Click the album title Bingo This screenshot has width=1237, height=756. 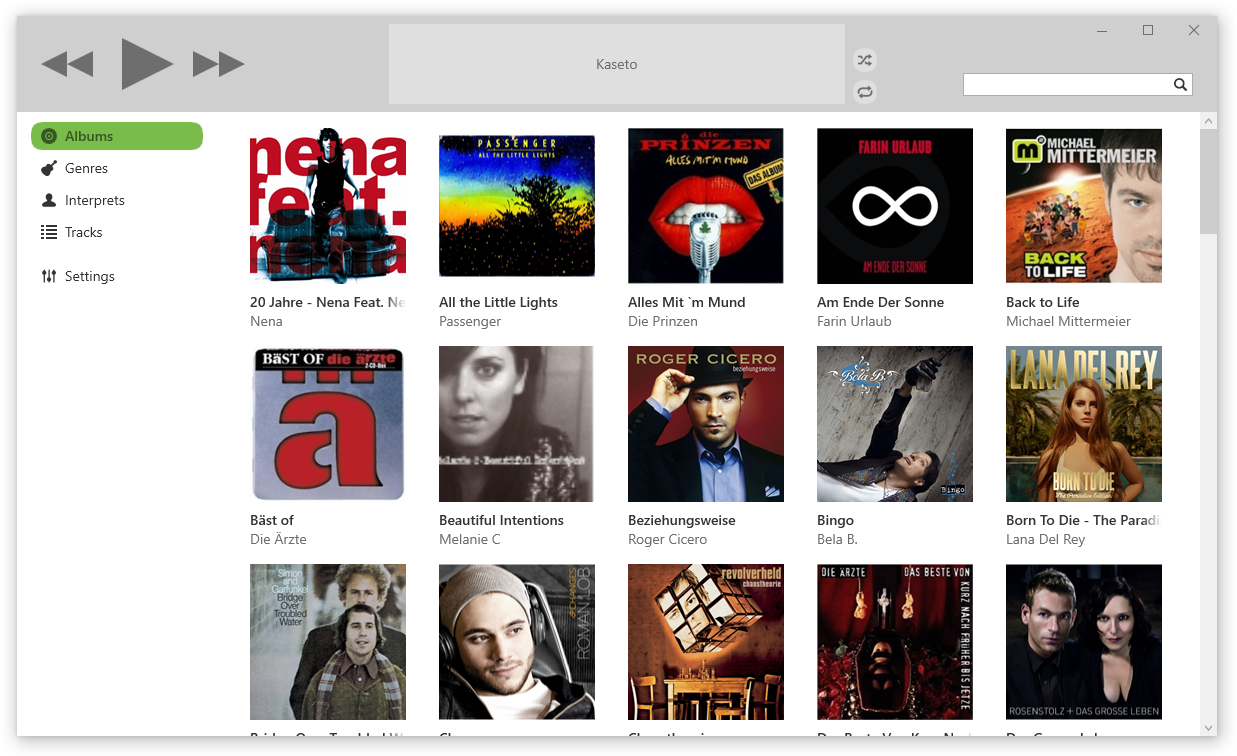(835, 521)
